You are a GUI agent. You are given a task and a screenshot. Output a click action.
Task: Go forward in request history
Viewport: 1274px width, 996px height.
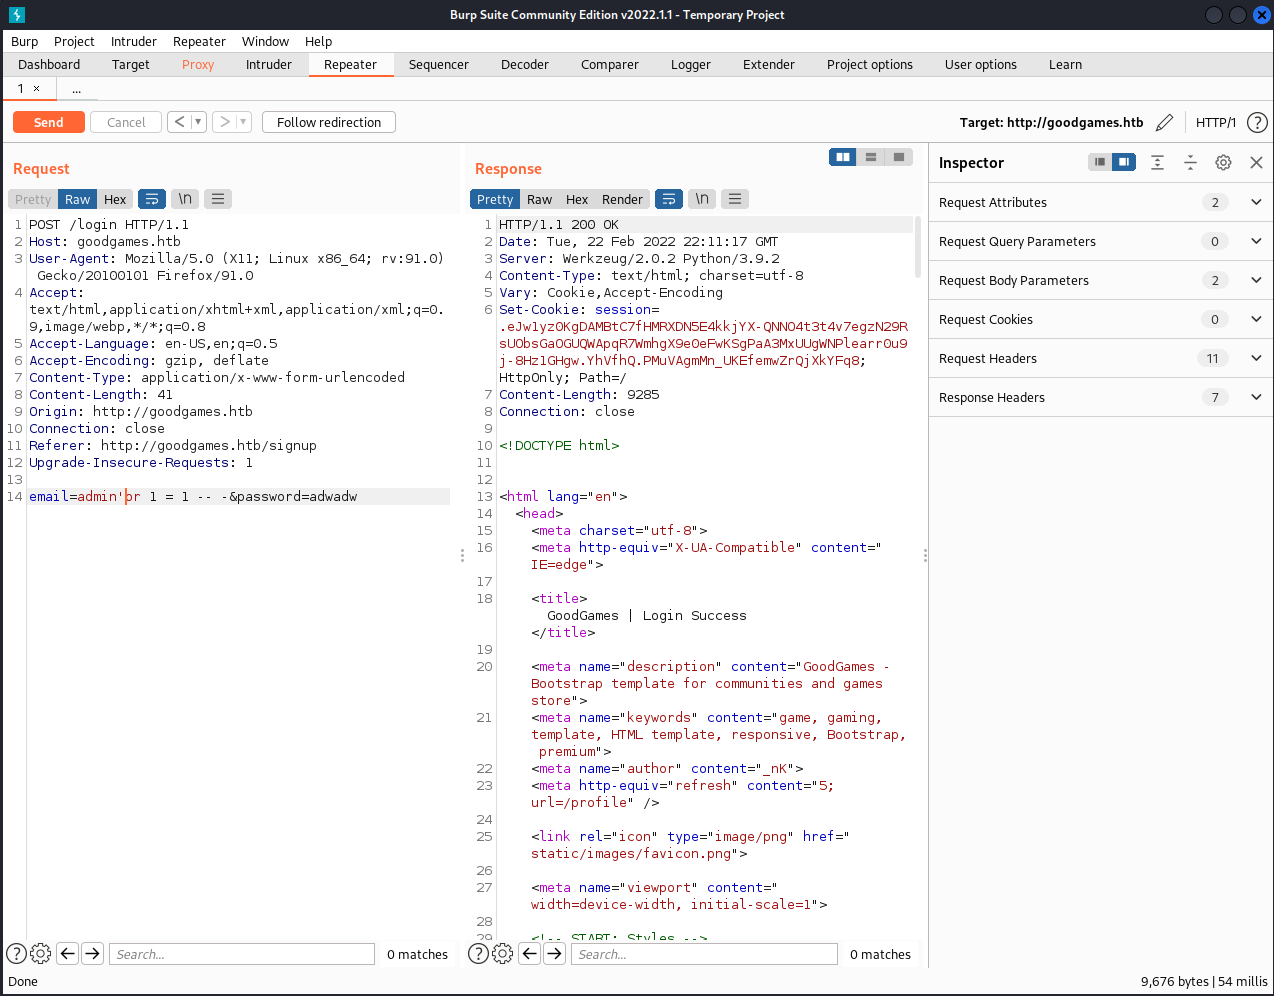point(224,122)
